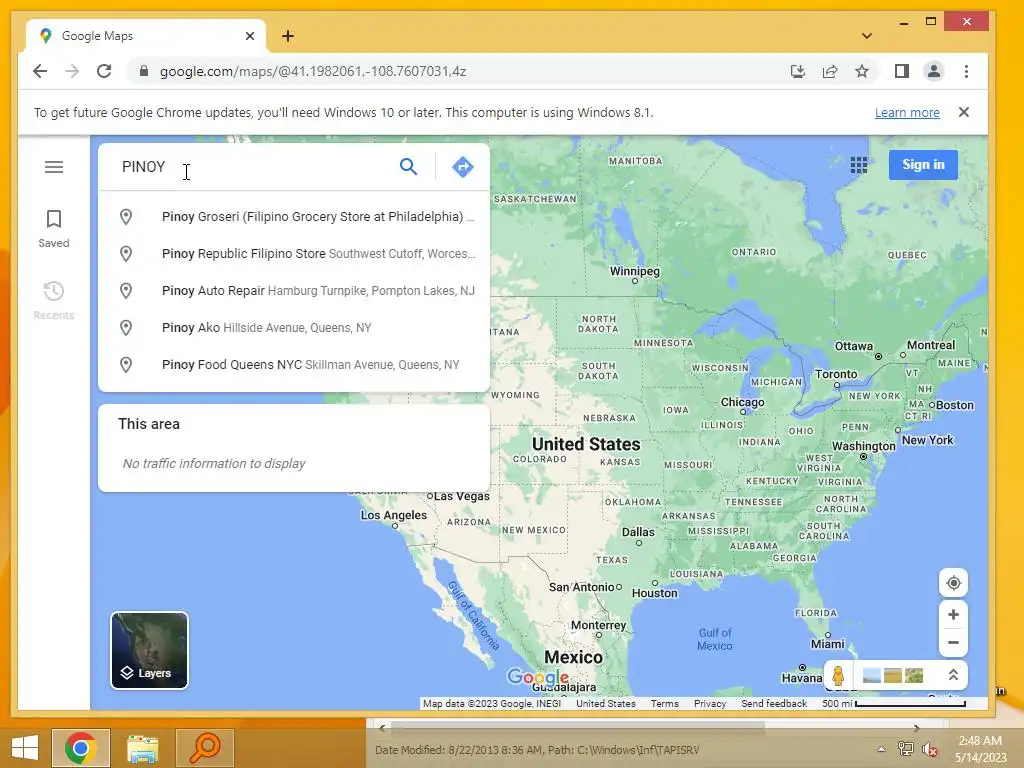Viewport: 1024px width, 768px height.
Task: Zoom in the map with plus button
Action: [953, 615]
